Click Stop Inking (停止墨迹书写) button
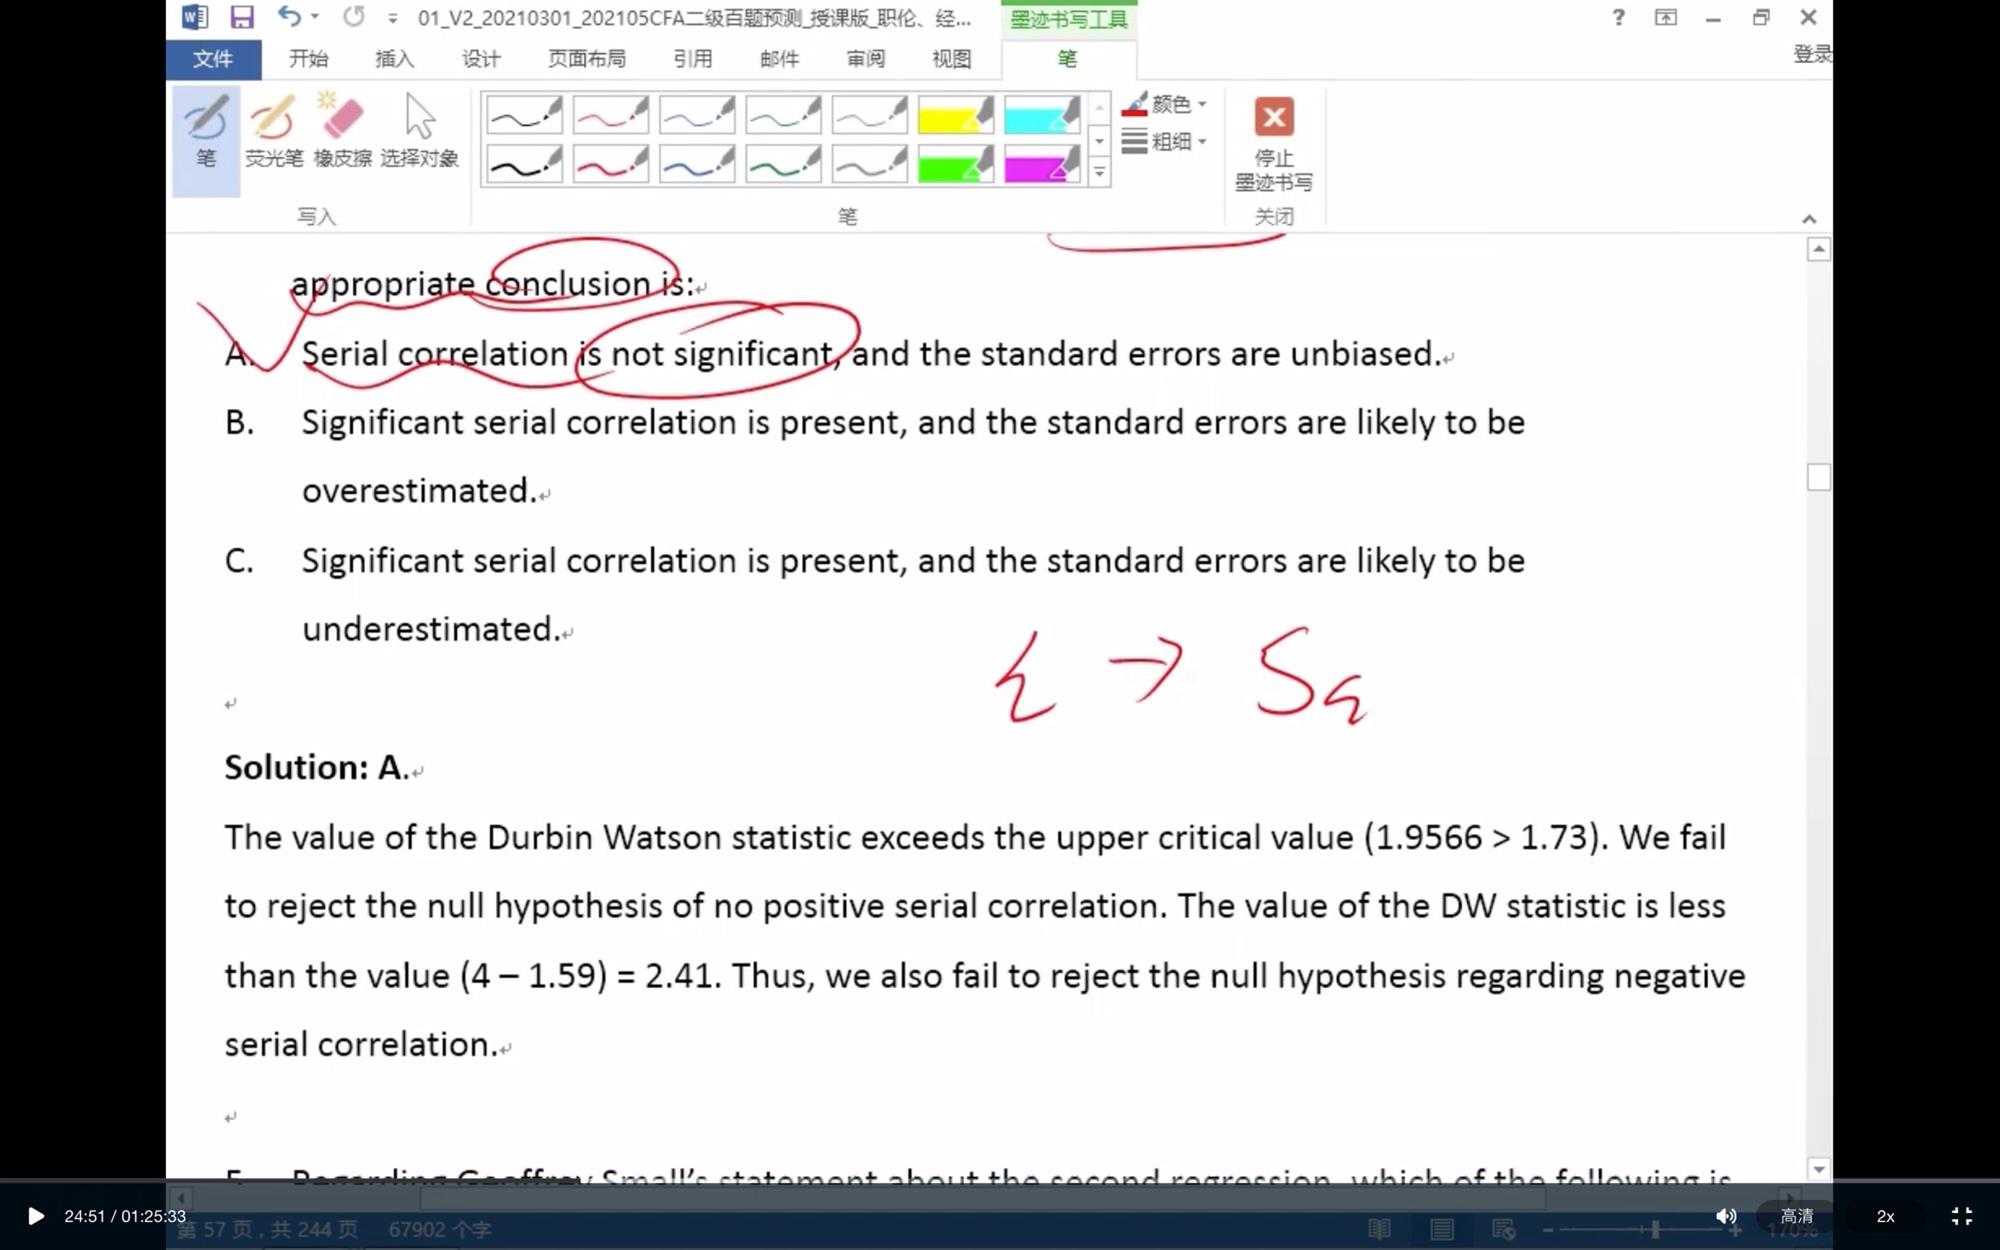Image resolution: width=2000 pixels, height=1250 pixels. tap(1273, 142)
